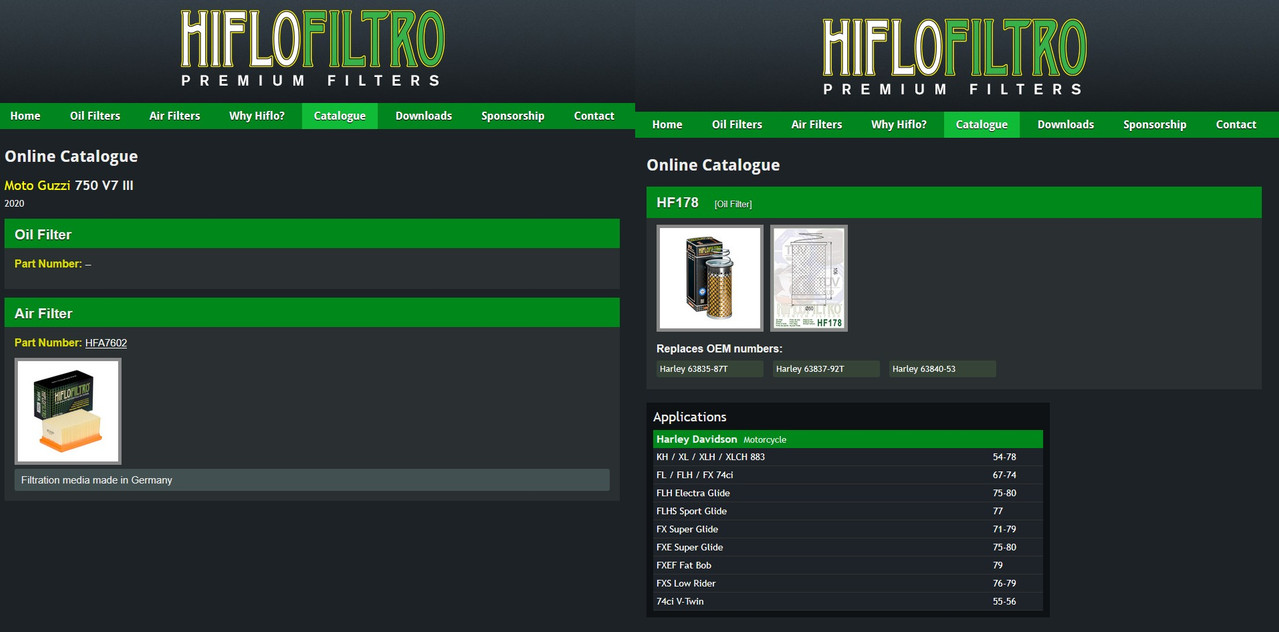This screenshot has width=1279, height=632.
Task: Click the Applications heading
Action: [x=690, y=417]
